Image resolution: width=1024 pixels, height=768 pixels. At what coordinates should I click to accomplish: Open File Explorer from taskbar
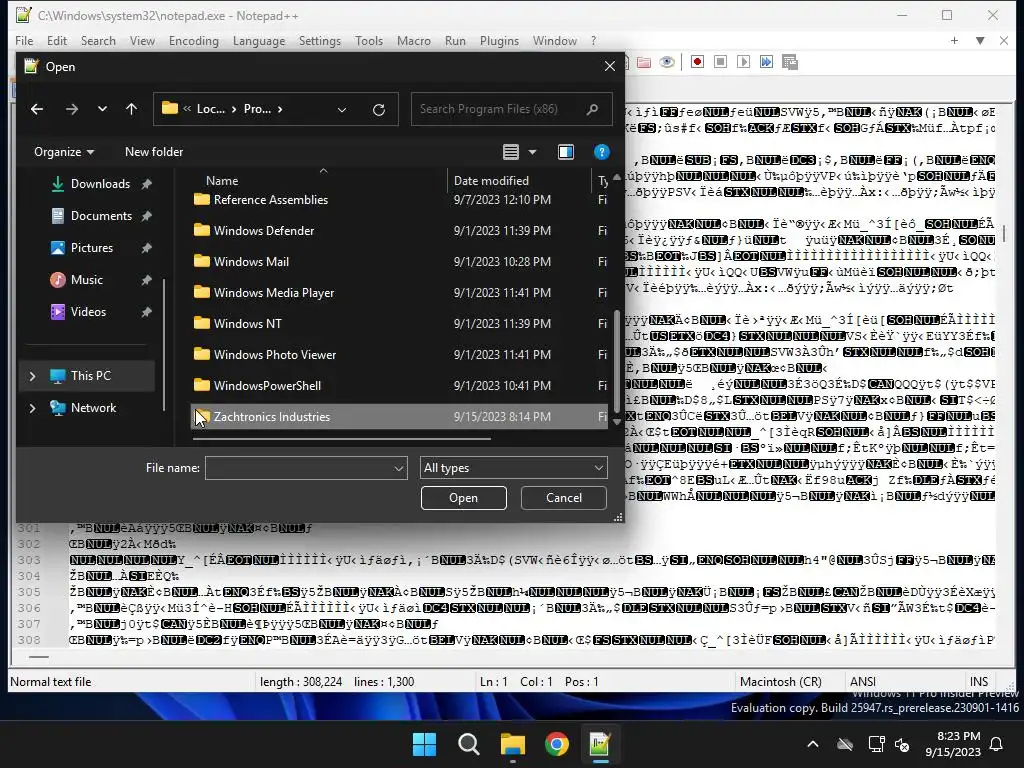513,744
